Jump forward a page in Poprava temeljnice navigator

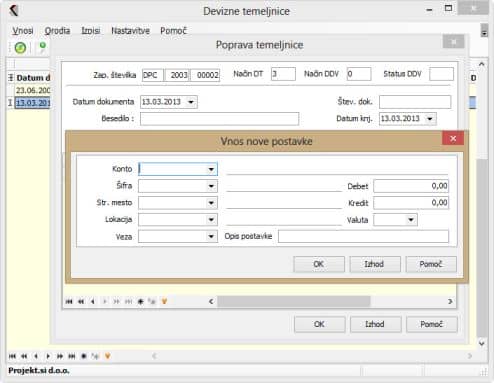[x=116, y=302]
